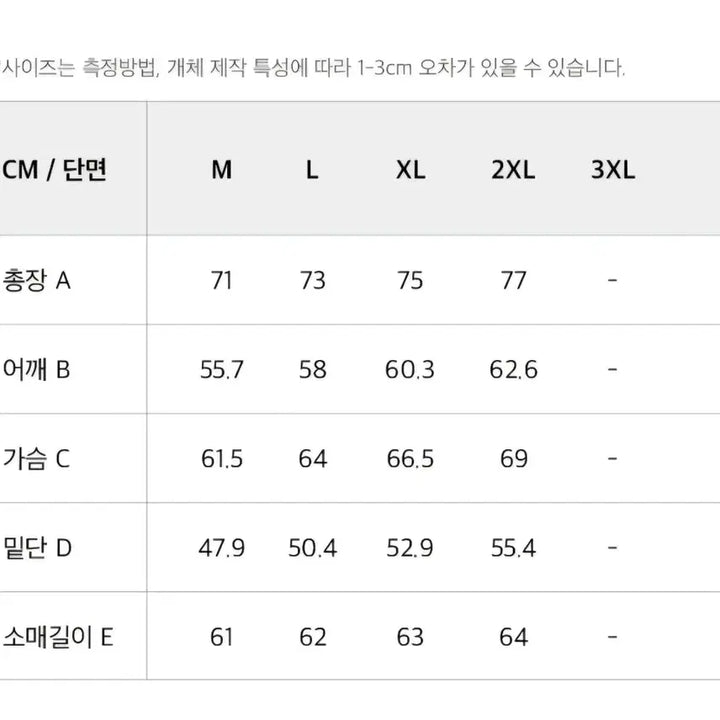Click the 3XL size column header
The width and height of the screenshot is (720, 720).
[x=612, y=170]
